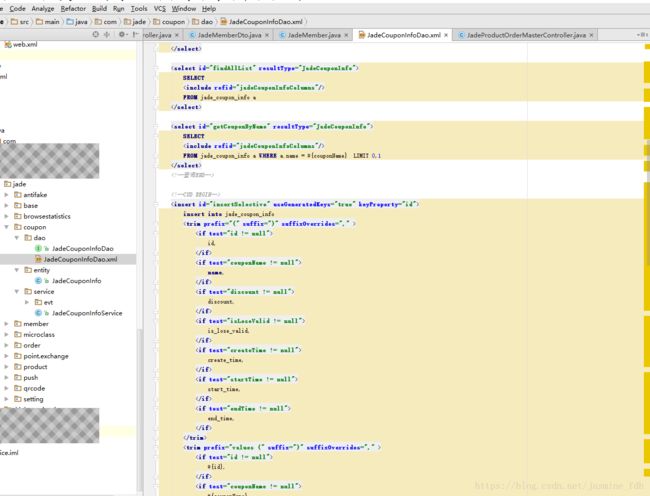
Task: Expand the member package
Action: point(6,324)
